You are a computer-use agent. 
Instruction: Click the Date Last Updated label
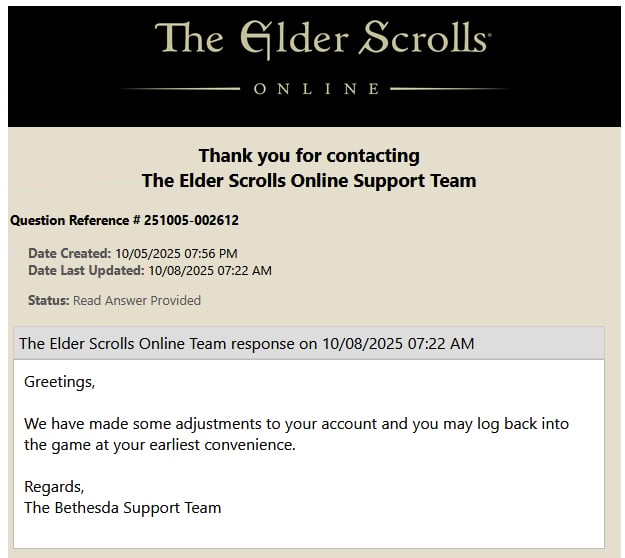click(86, 270)
